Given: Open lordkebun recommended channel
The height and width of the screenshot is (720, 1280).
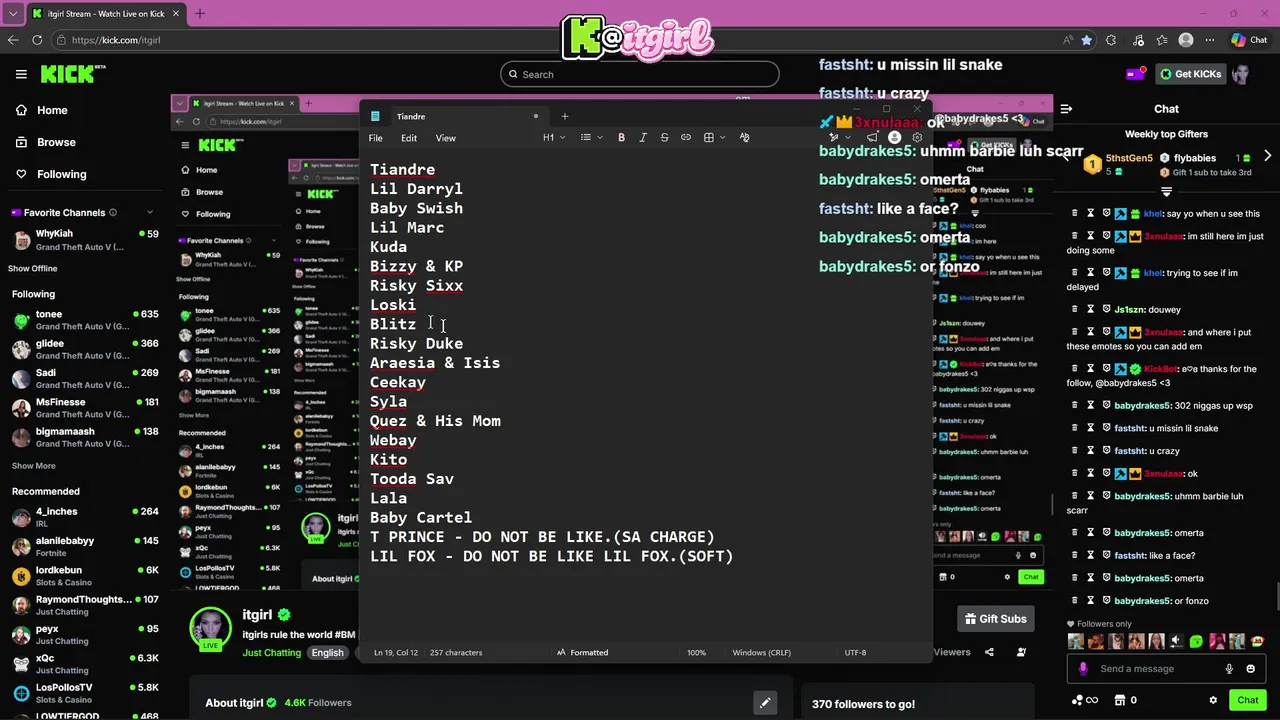Looking at the screenshot, I should click(x=84, y=576).
